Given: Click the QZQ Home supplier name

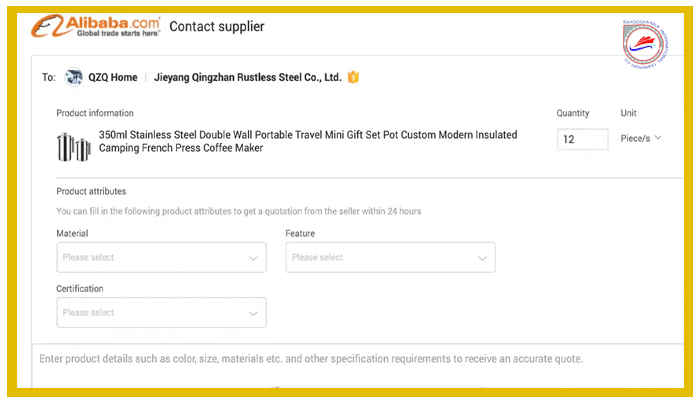Looking at the screenshot, I should point(114,77).
